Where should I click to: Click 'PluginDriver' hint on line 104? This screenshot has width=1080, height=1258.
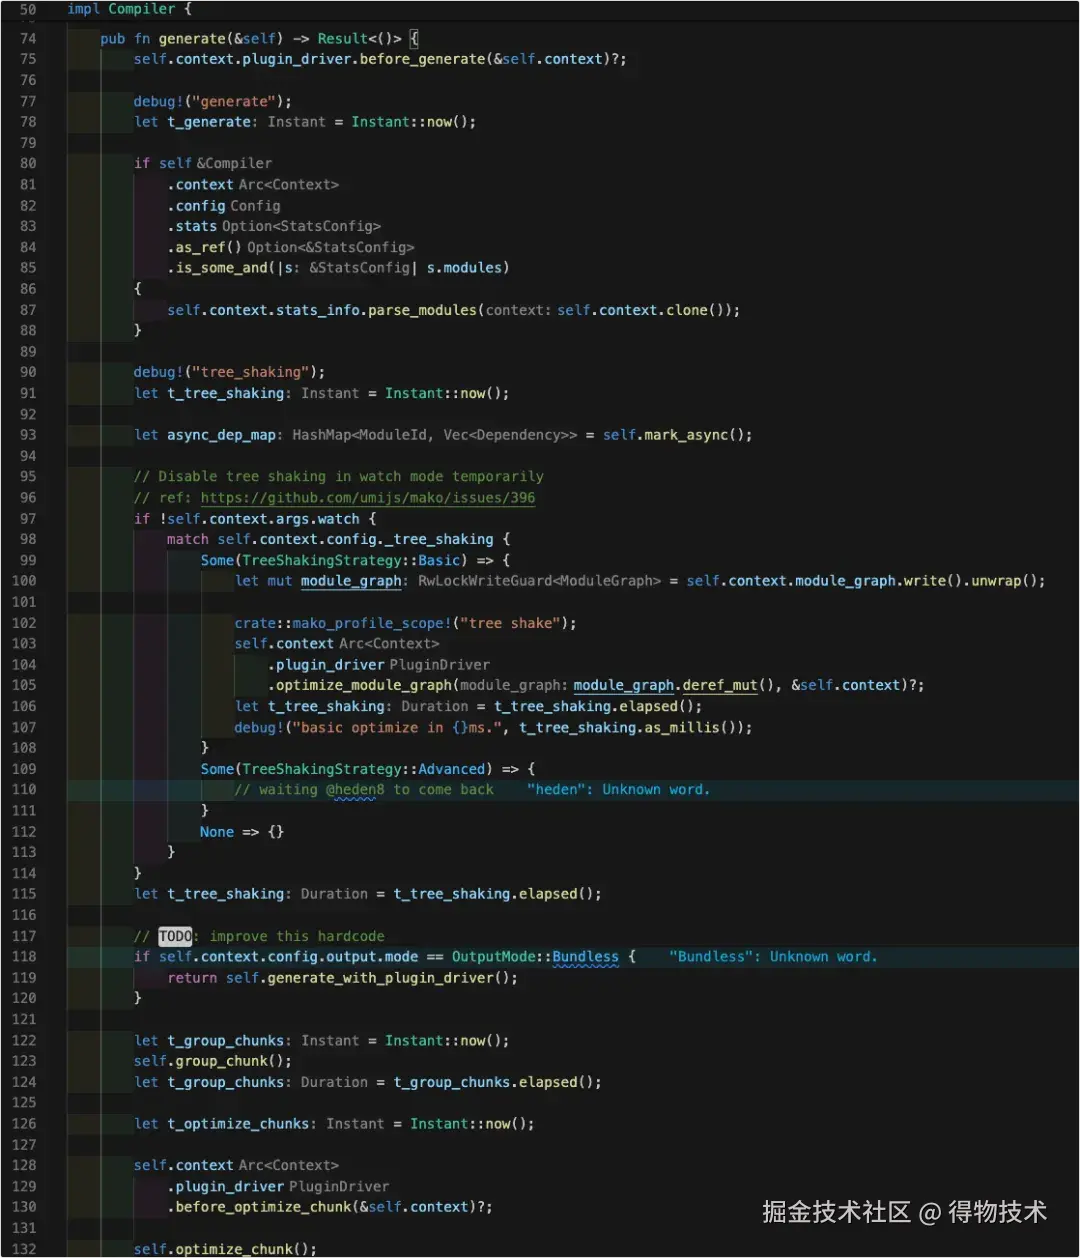[x=440, y=664]
